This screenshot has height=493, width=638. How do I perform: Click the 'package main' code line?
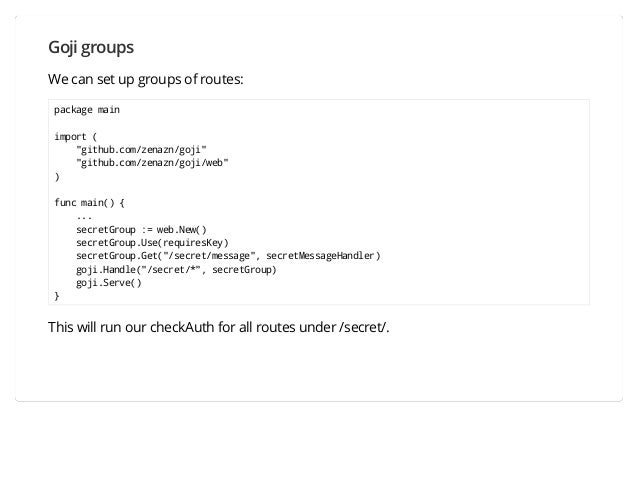[x=87, y=110]
